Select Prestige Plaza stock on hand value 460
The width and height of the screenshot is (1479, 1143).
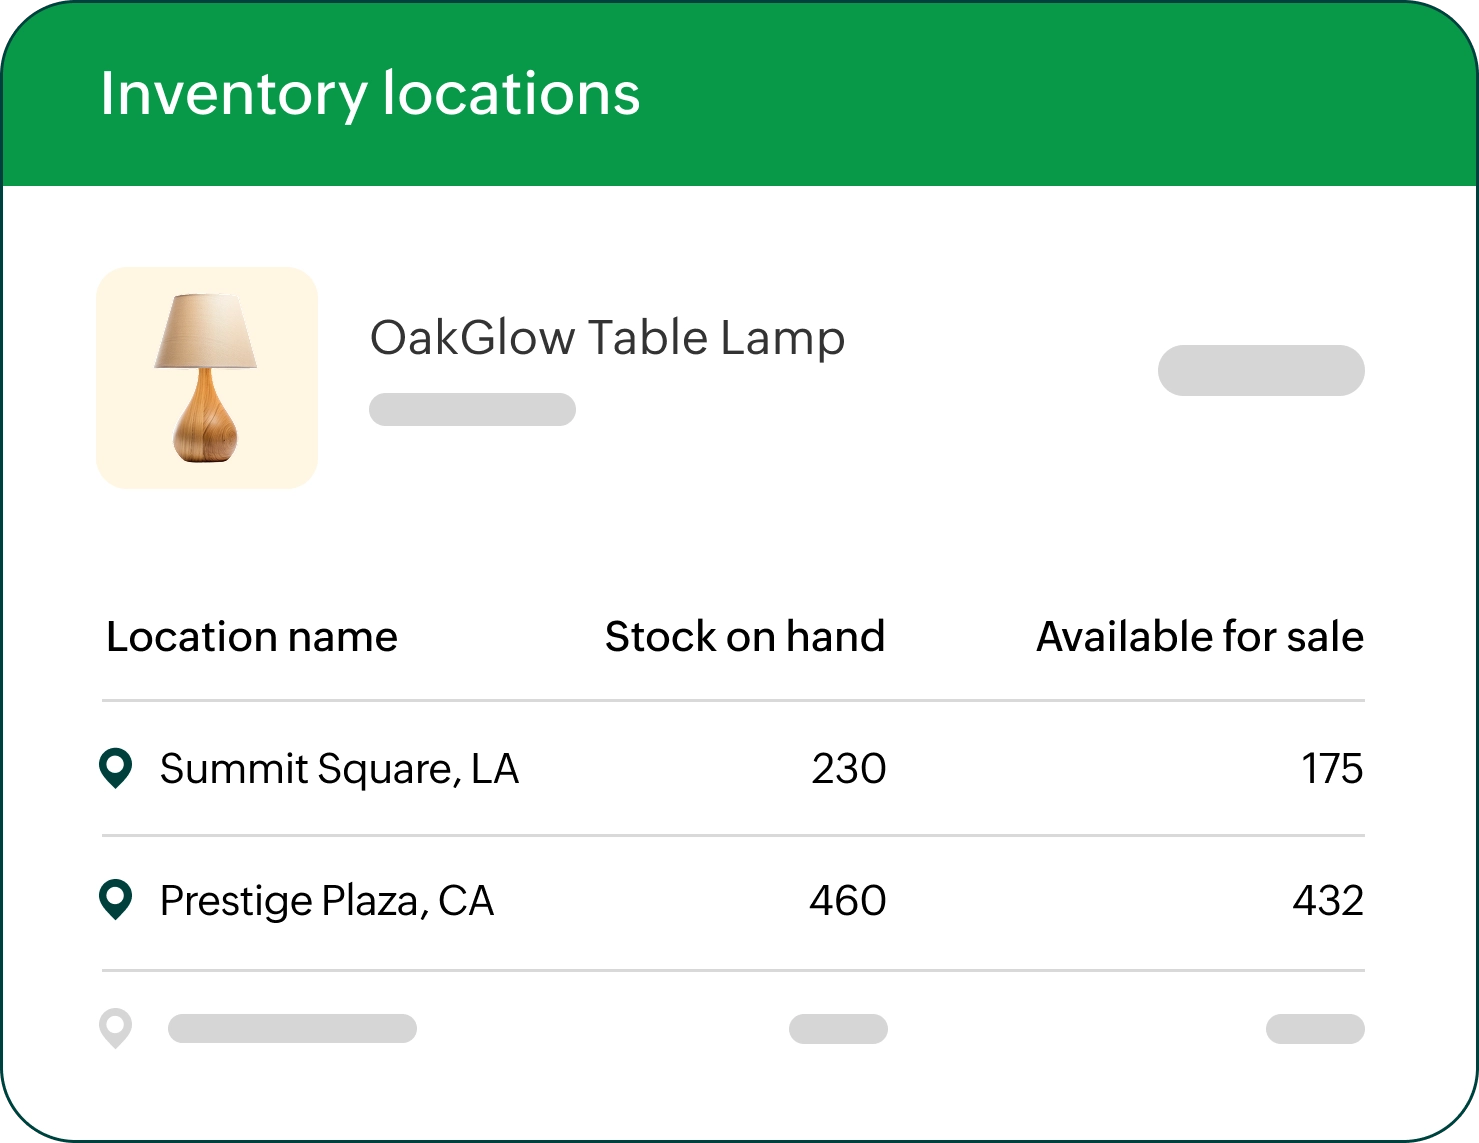tap(848, 901)
